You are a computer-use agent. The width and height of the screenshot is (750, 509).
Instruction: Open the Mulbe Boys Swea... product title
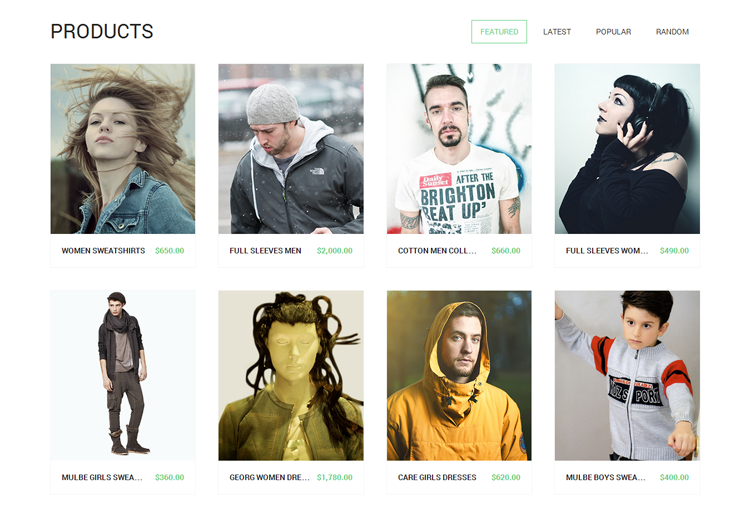tap(606, 477)
